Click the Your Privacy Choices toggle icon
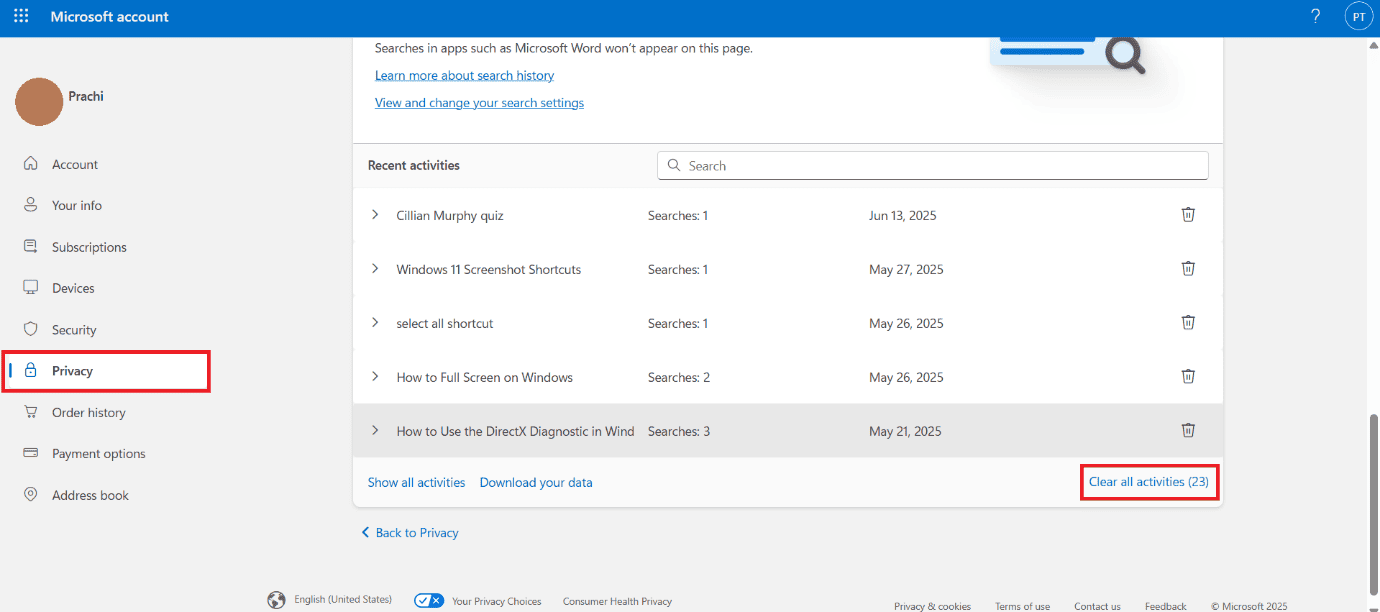 [x=429, y=601]
